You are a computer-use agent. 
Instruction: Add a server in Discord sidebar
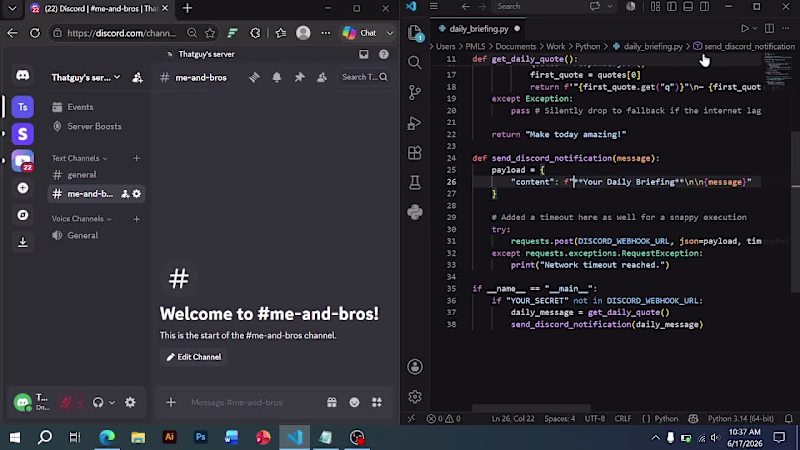pos(22,188)
